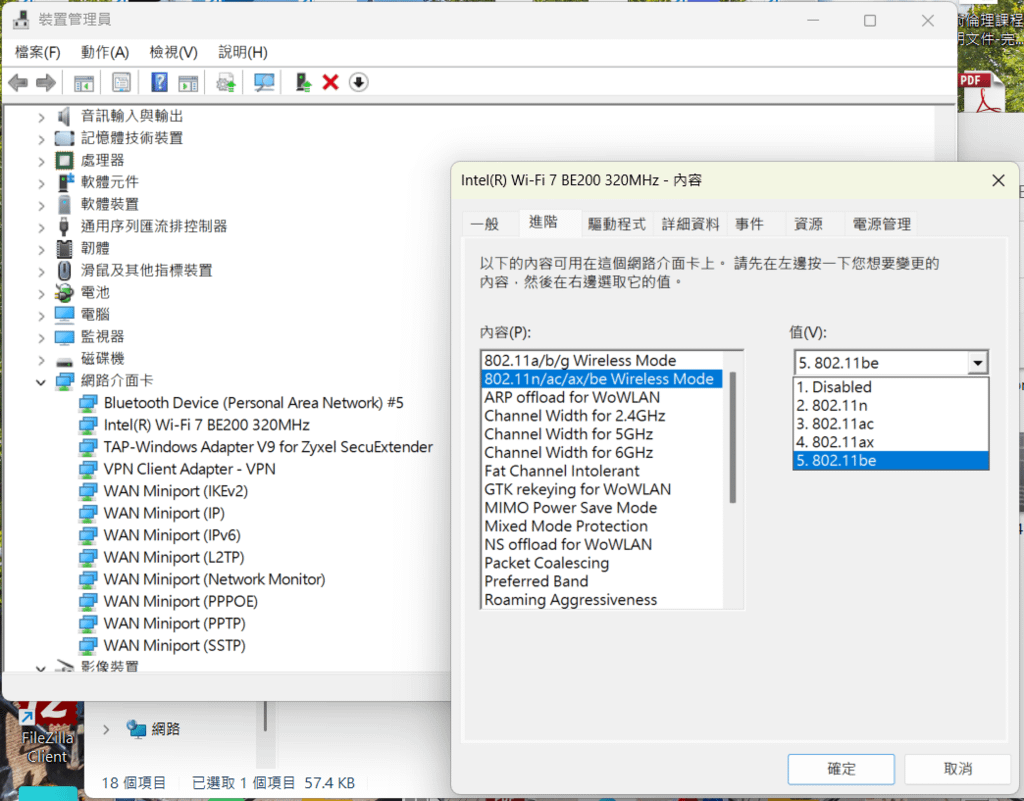Select 'Roaming Aggressiveness' property
The image size is (1024, 801).
coord(602,600)
